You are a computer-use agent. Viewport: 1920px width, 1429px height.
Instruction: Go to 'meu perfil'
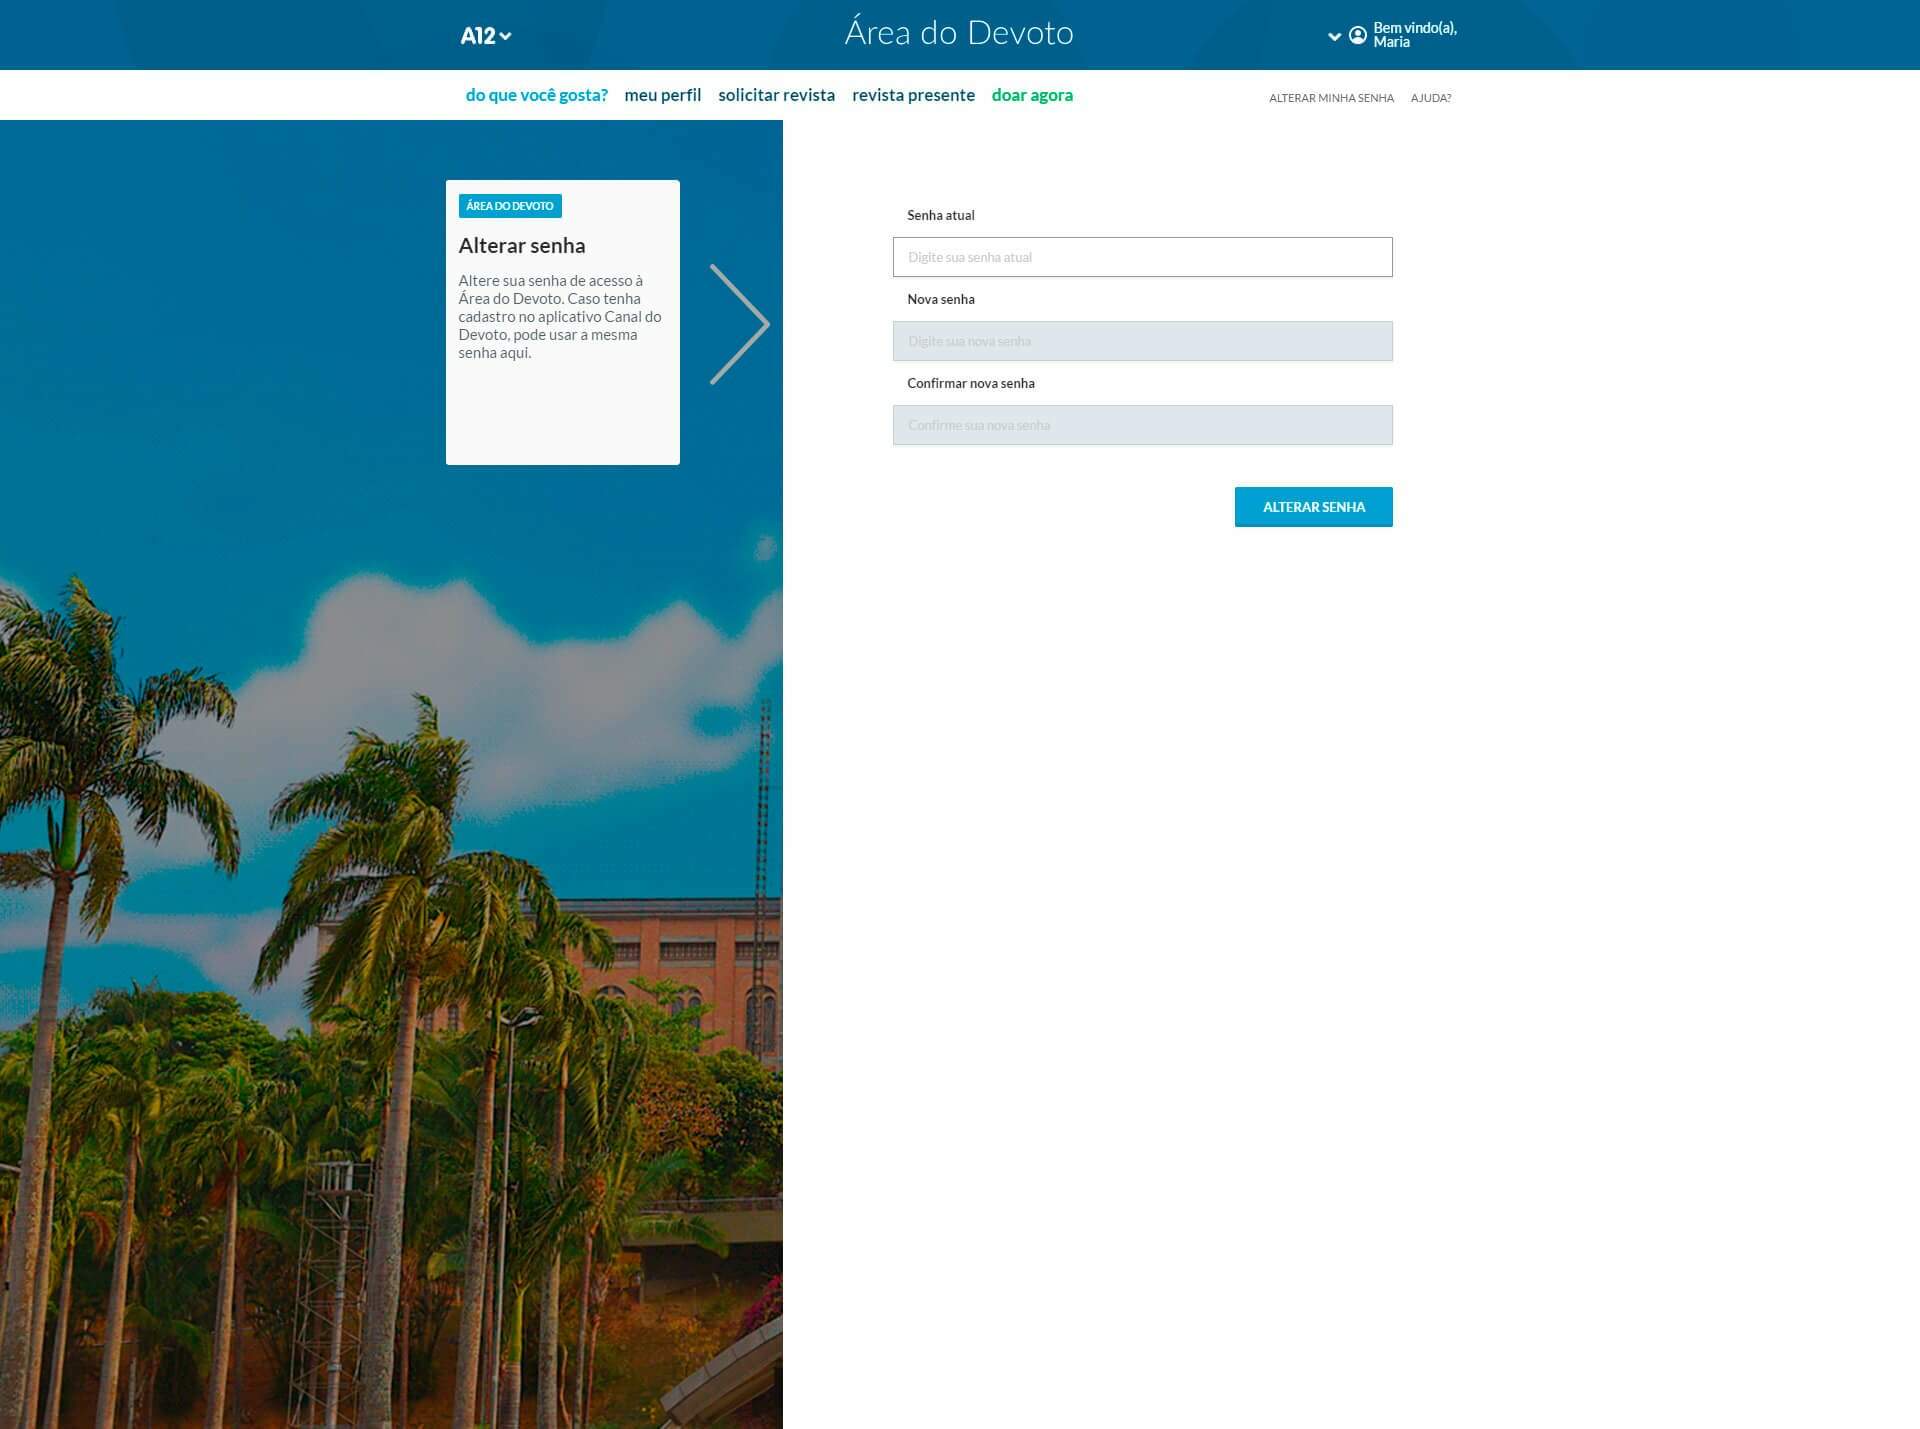coord(662,95)
